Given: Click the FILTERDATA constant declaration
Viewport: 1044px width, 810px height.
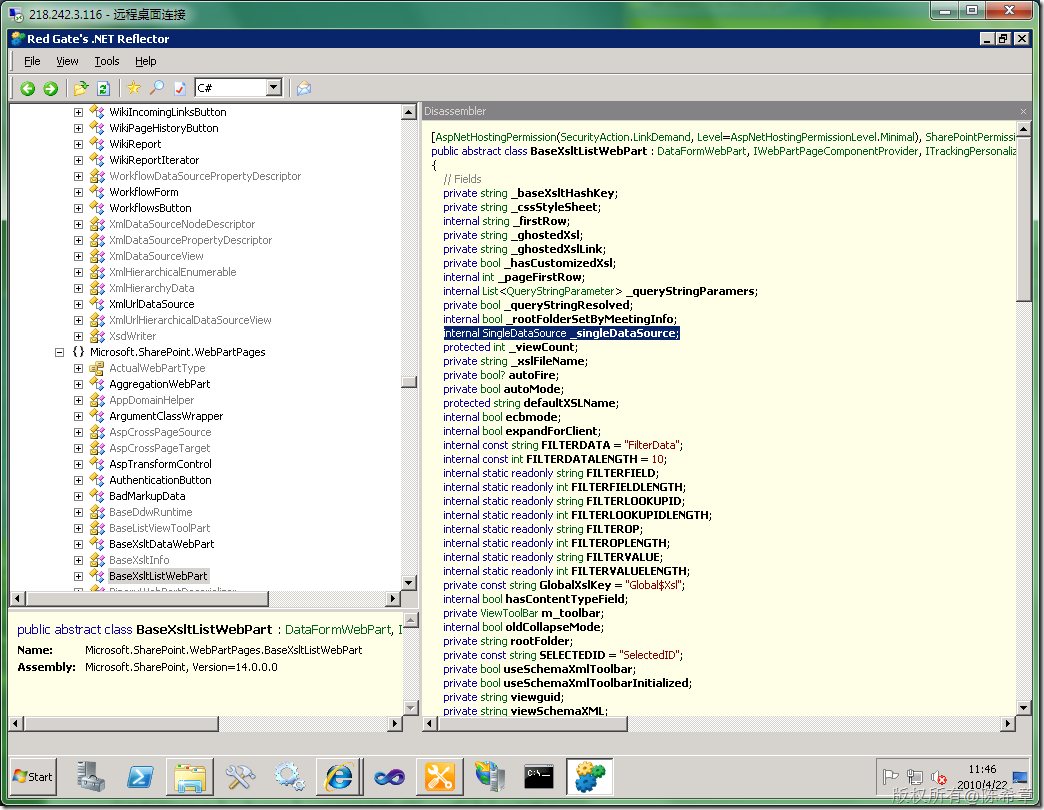Looking at the screenshot, I should (563, 445).
